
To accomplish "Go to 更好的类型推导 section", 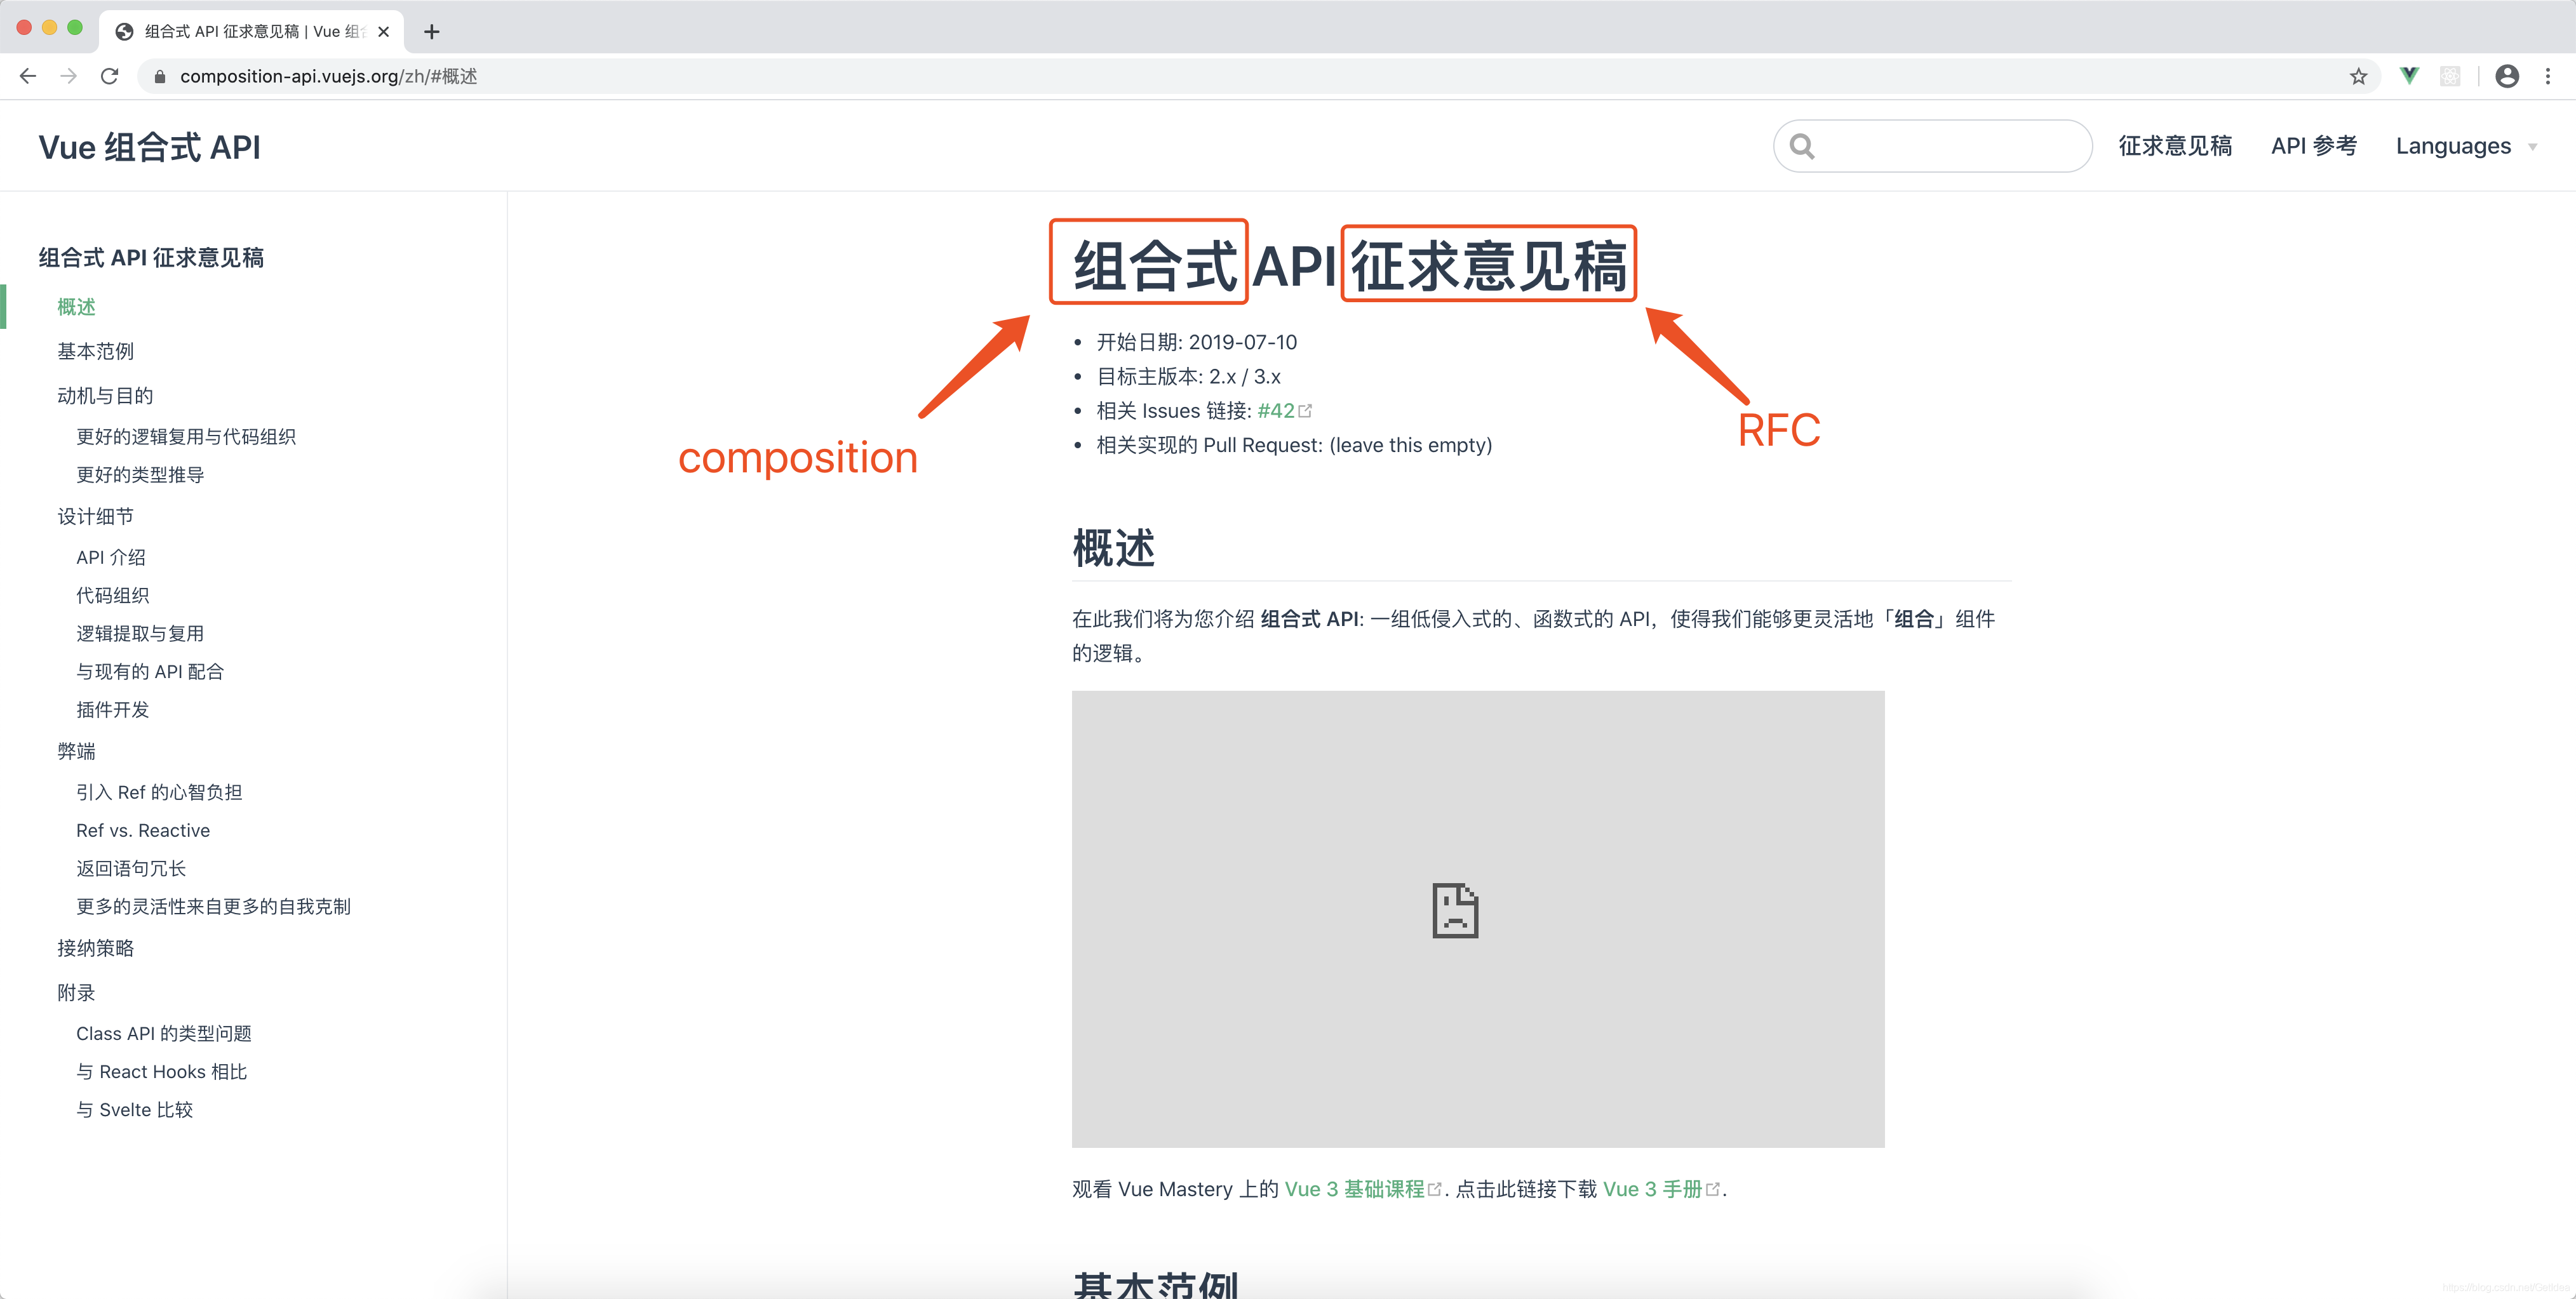I will pyautogui.click(x=140, y=475).
